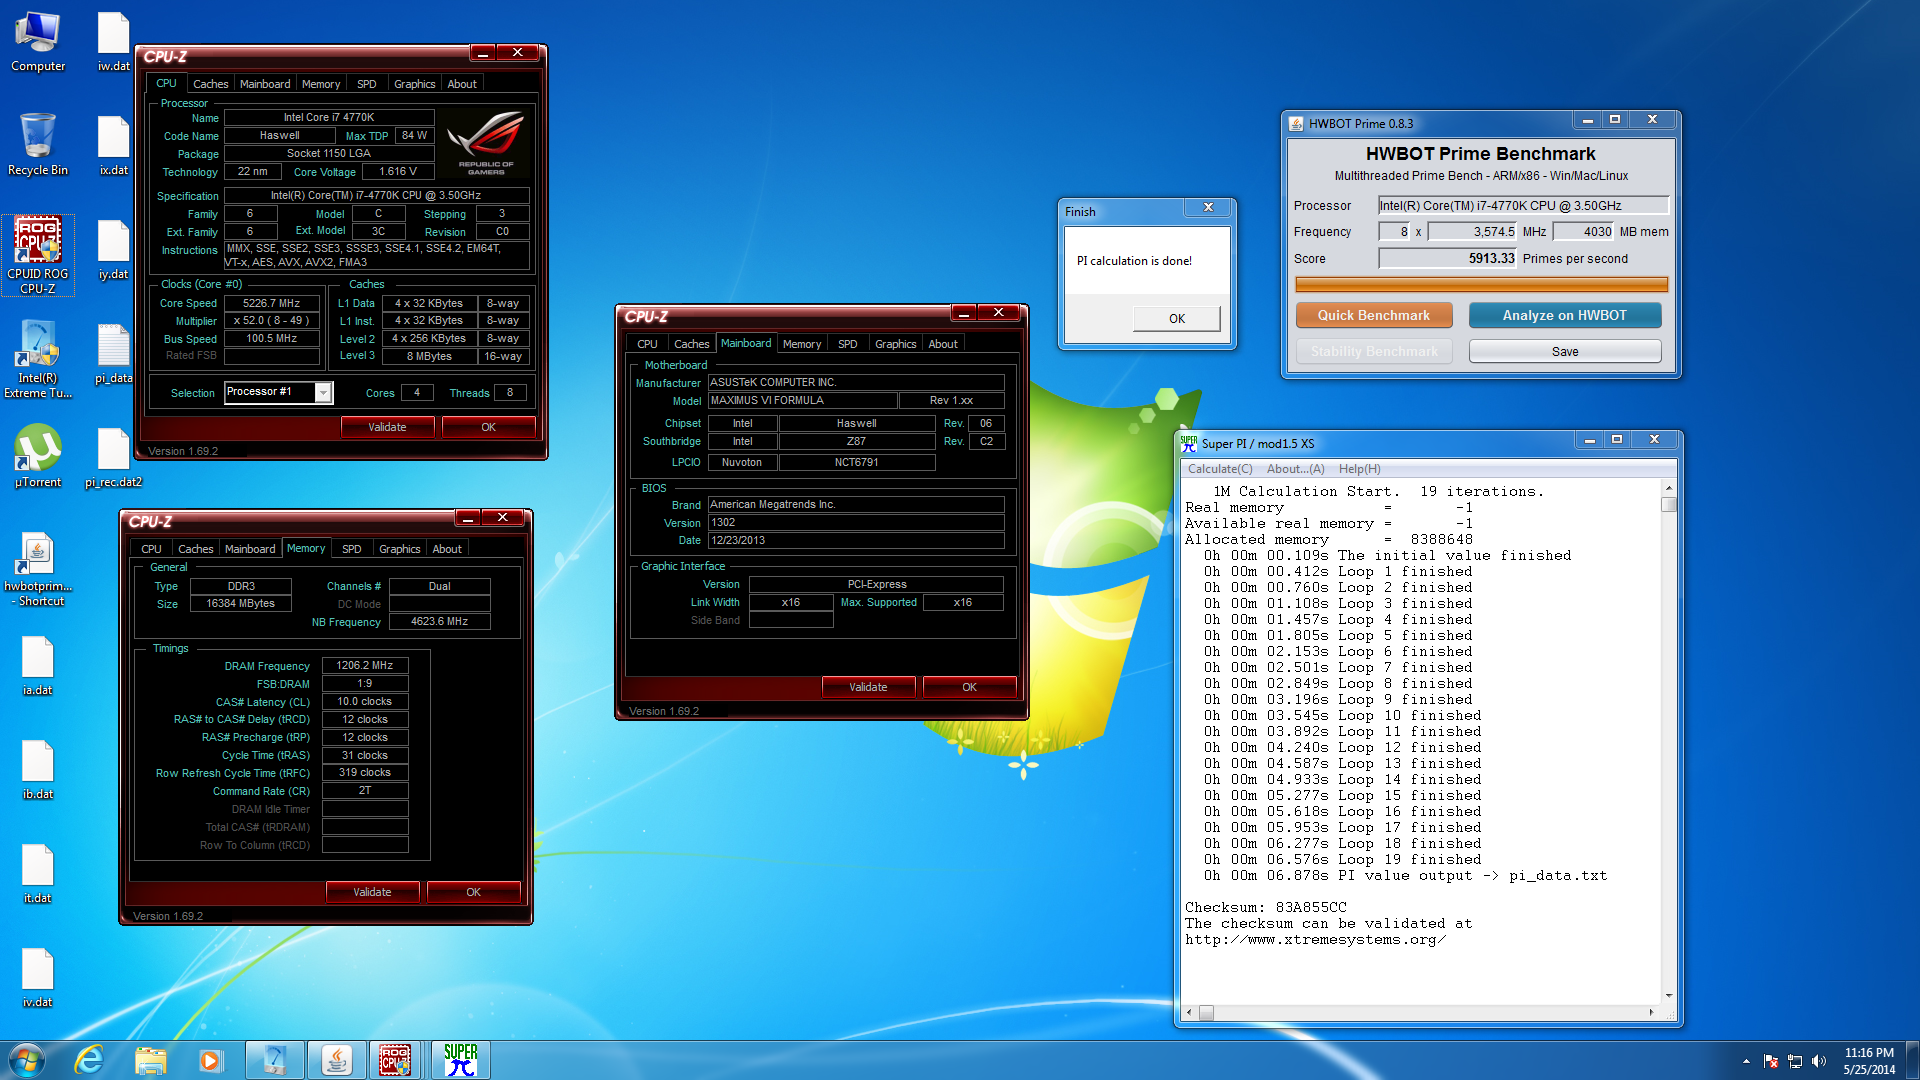The image size is (1920, 1080).
Task: Launch Internet Explorer from the taskbar
Action: (89, 1060)
